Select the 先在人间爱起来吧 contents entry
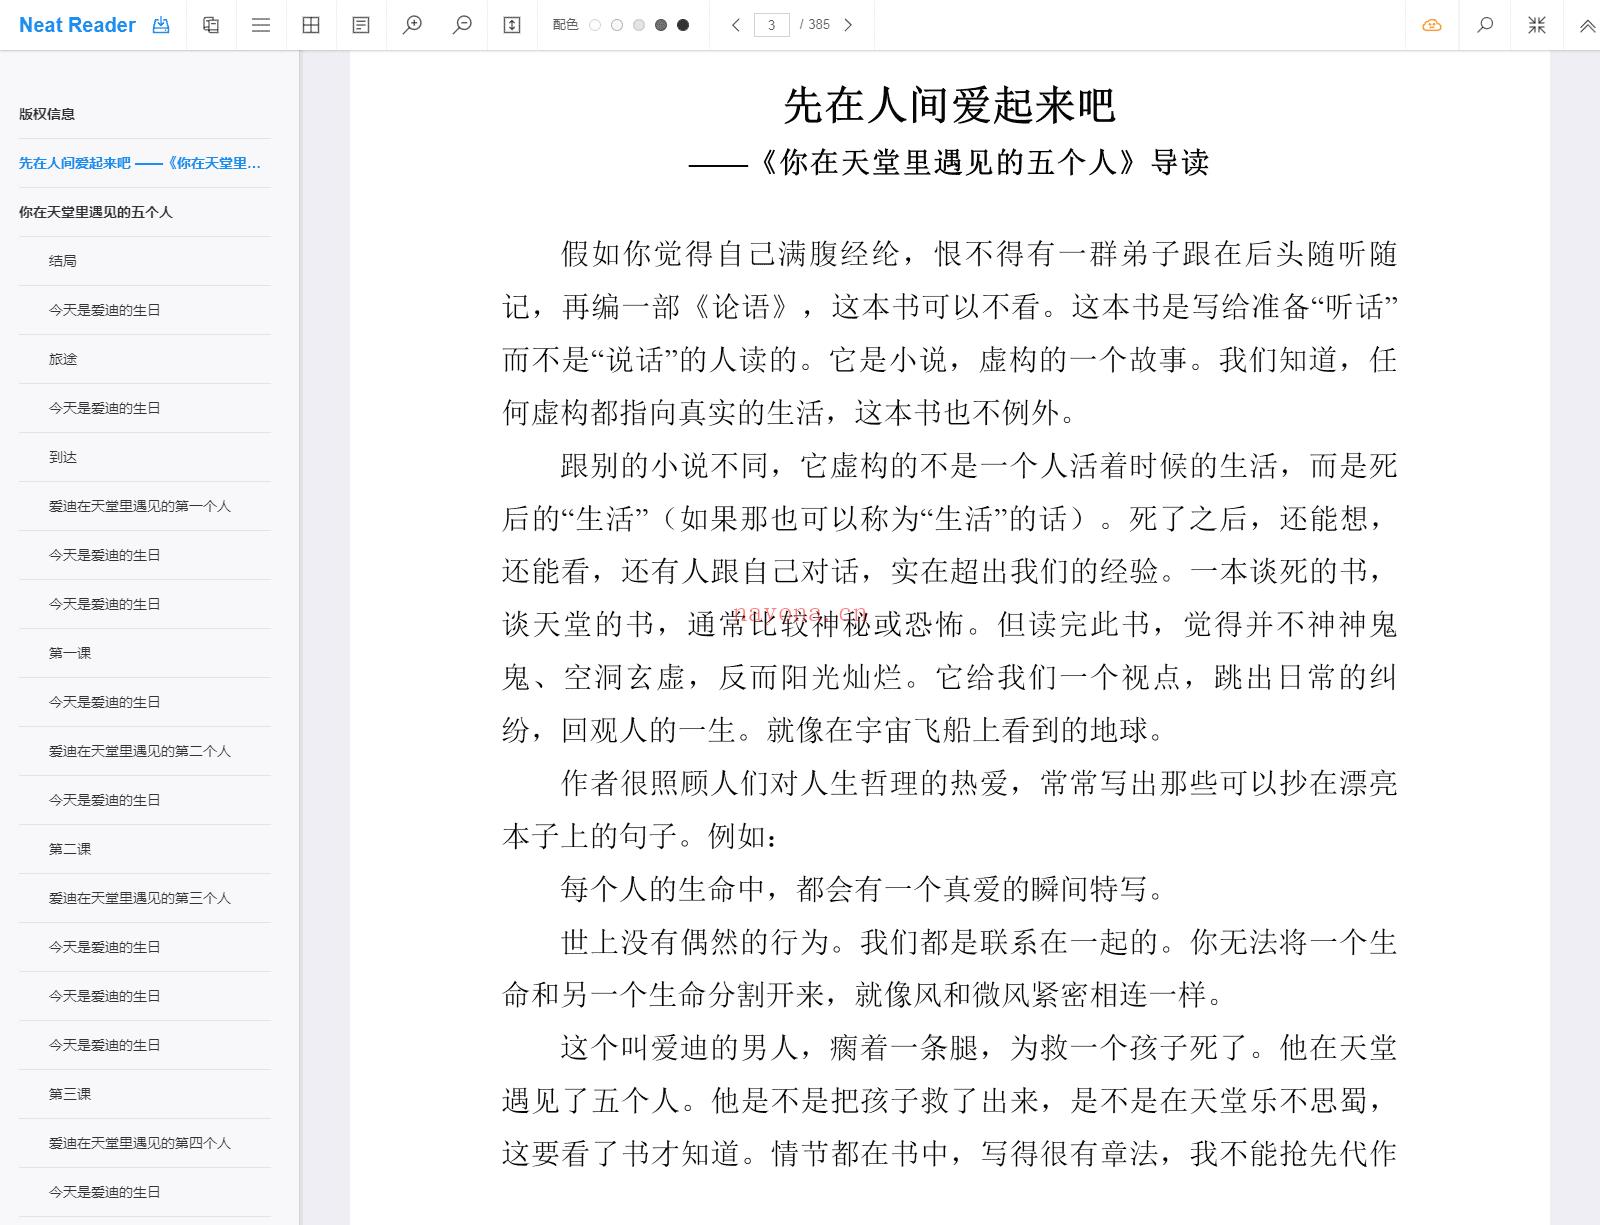Image resolution: width=1600 pixels, height=1225 pixels. (140, 163)
